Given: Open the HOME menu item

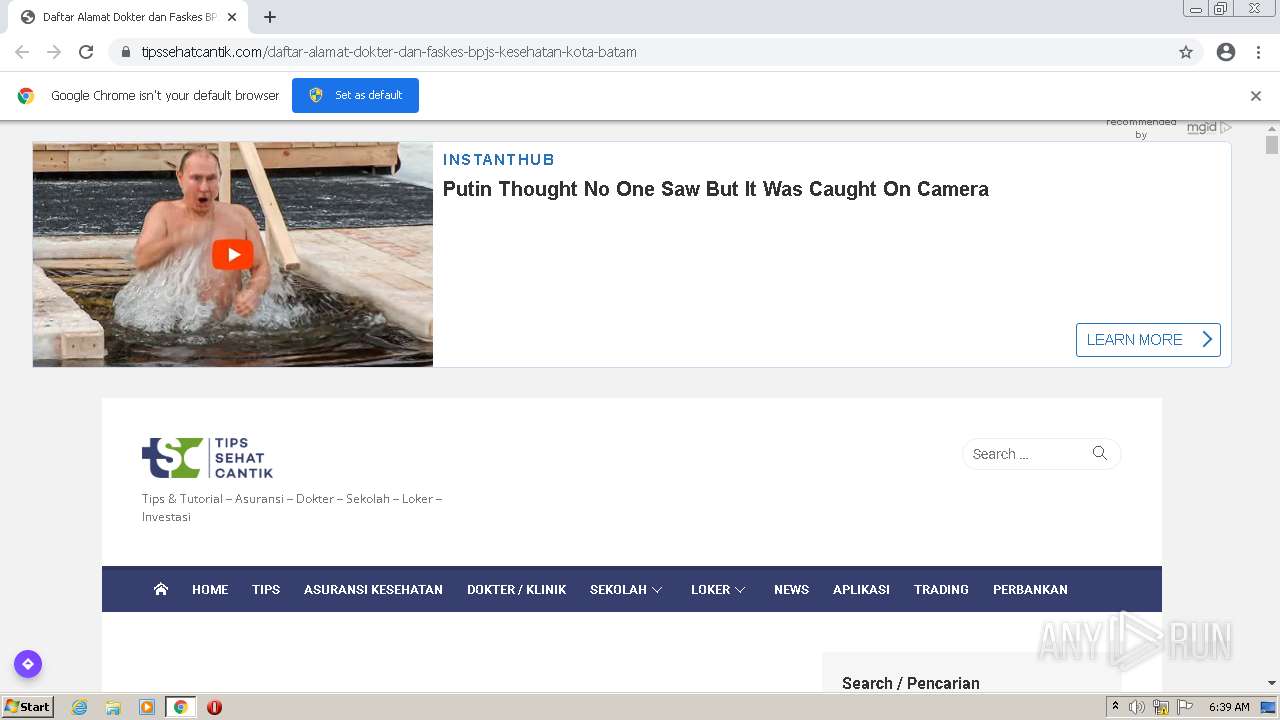Looking at the screenshot, I should tap(210, 590).
